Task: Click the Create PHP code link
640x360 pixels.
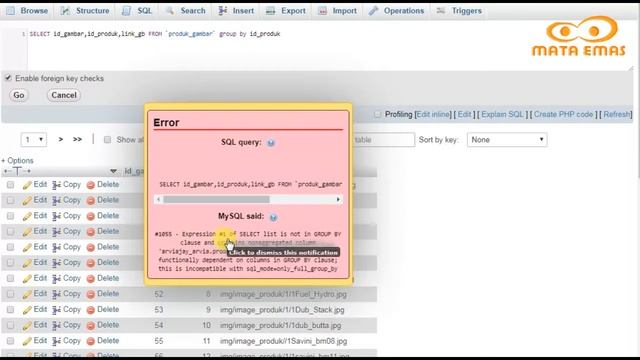Action: tap(564, 115)
